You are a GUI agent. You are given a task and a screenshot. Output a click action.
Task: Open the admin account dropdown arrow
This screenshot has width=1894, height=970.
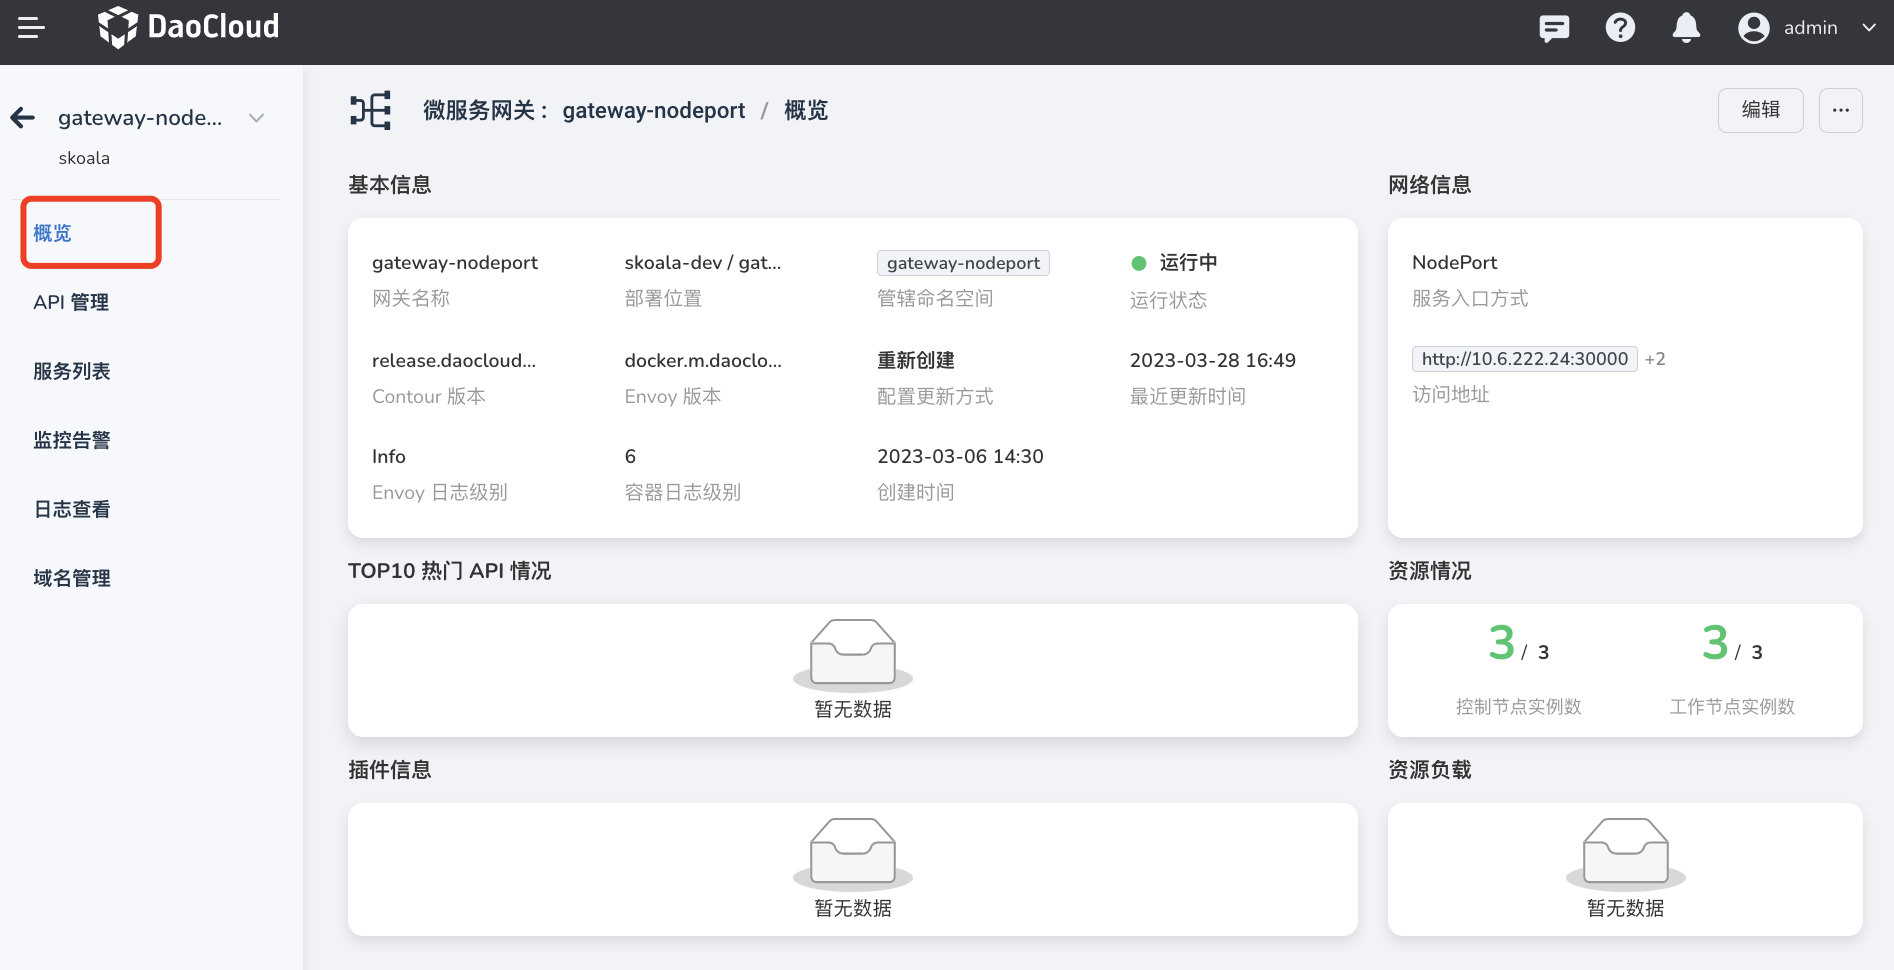pyautogui.click(x=1868, y=28)
